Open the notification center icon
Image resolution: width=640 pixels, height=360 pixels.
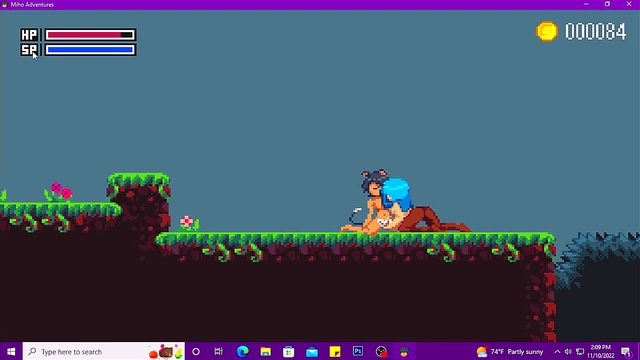click(x=627, y=351)
